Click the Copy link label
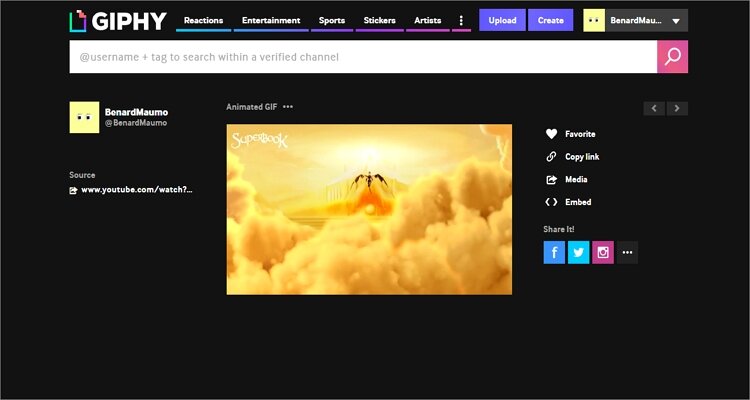 pos(582,156)
